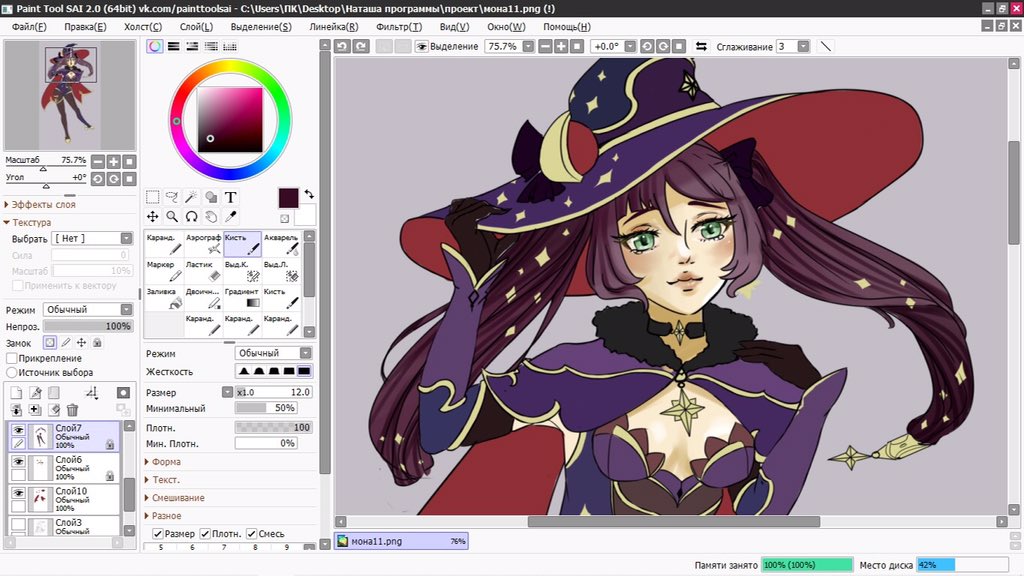Screen dimensions: 1024x576
Task: Toggle visibility of layer Слой10
Action: point(18,492)
